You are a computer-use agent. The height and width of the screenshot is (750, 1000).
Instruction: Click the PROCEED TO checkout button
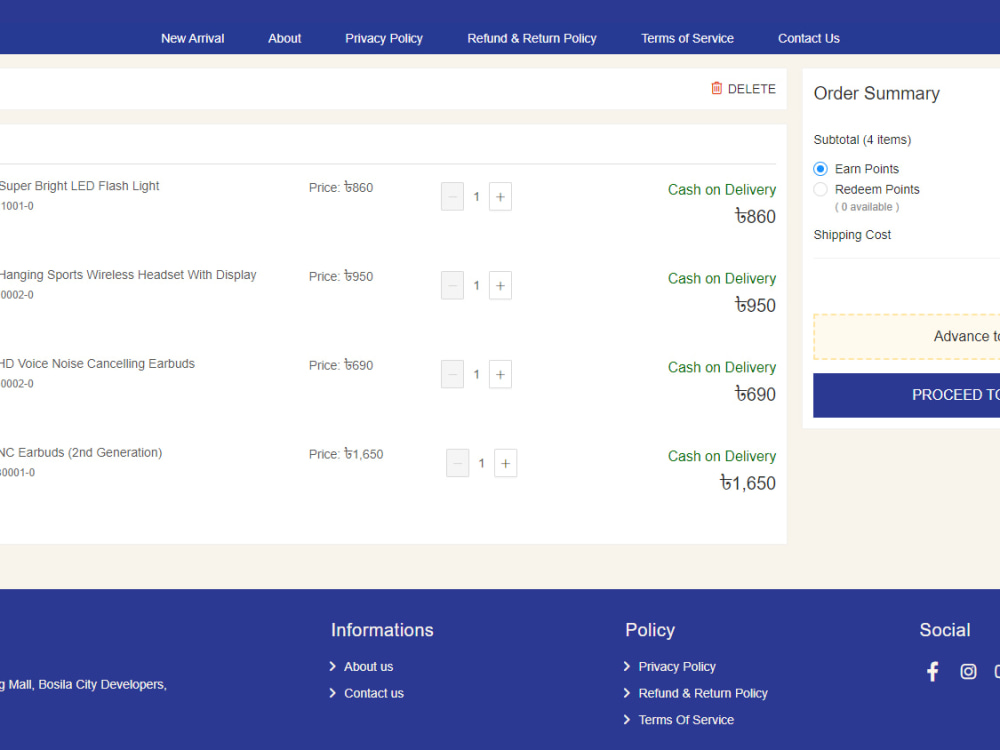coord(950,394)
